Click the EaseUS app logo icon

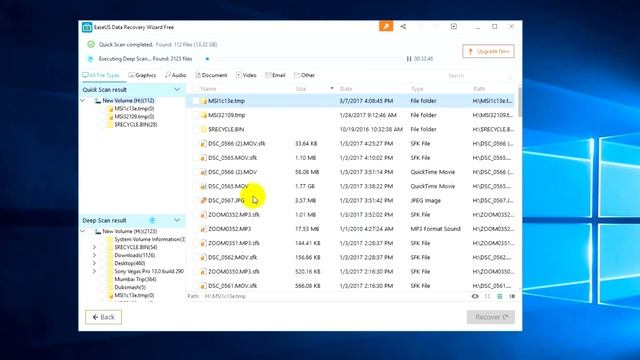pos(87,27)
